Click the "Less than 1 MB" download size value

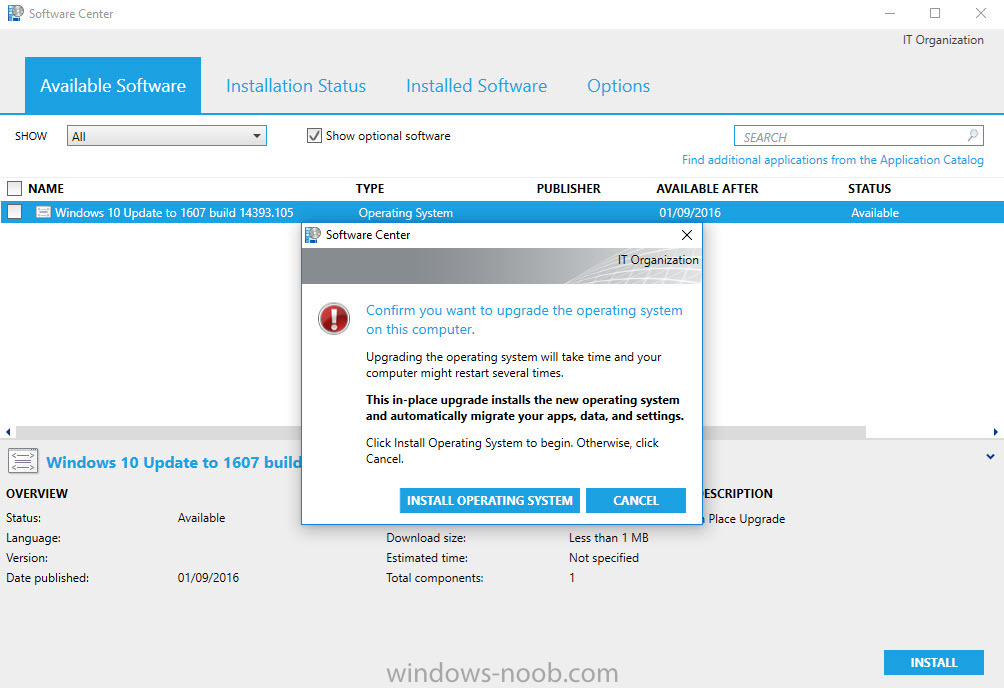pyautogui.click(x=608, y=538)
